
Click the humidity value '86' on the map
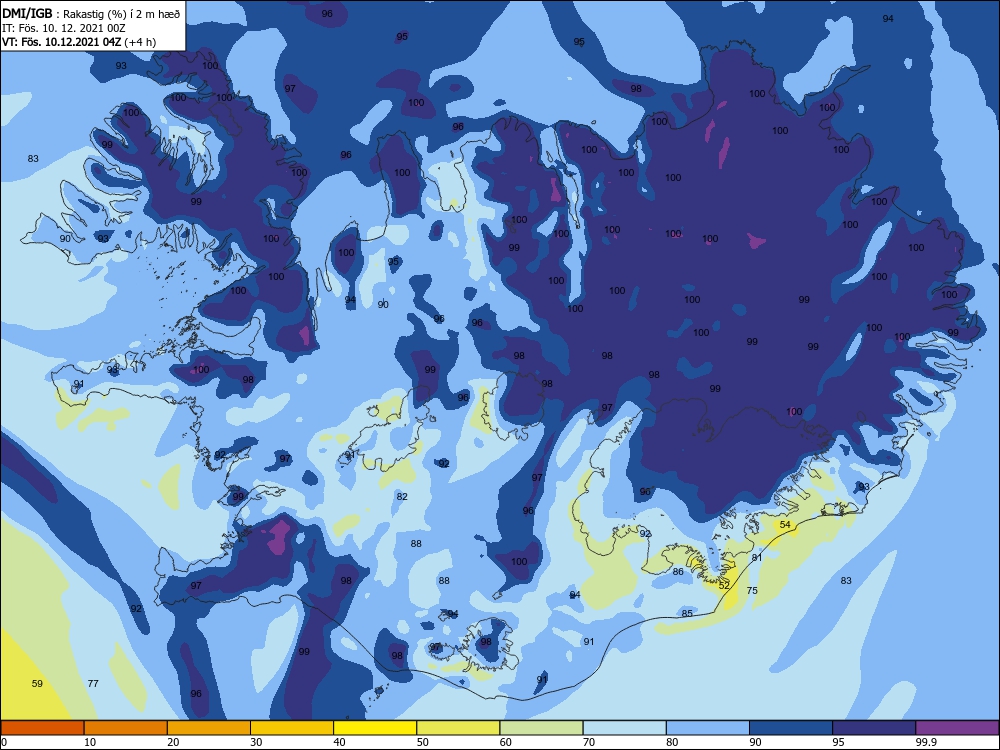tap(678, 571)
